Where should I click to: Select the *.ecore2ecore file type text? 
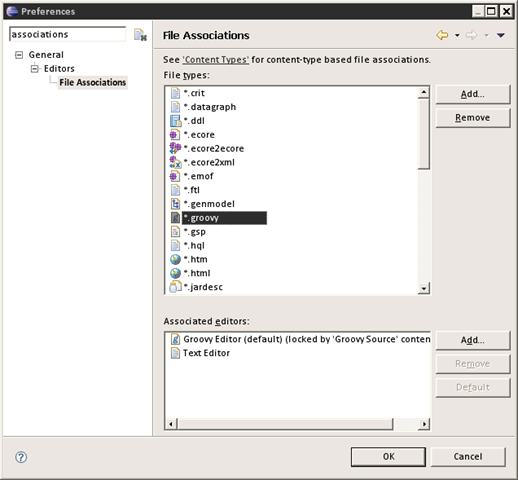214,148
